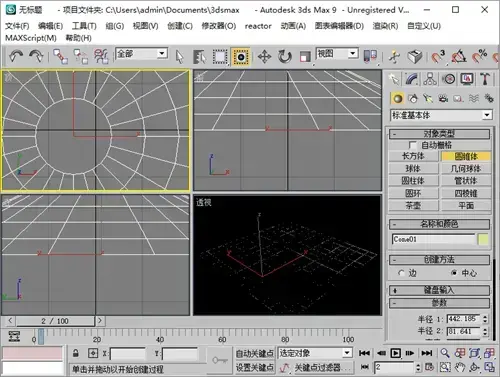Open 标准基本体 primitive type dropdown
500x377 pixels.
(441, 115)
